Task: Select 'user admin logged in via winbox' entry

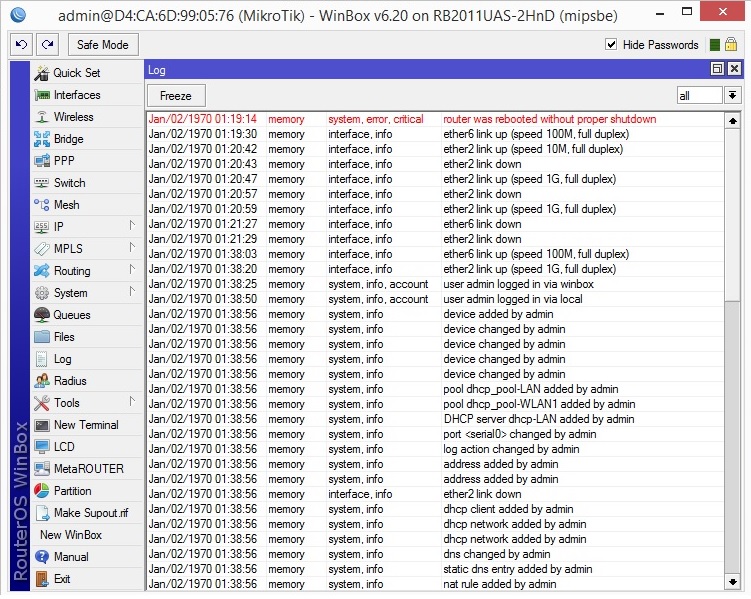Action: pyautogui.click(x=435, y=284)
